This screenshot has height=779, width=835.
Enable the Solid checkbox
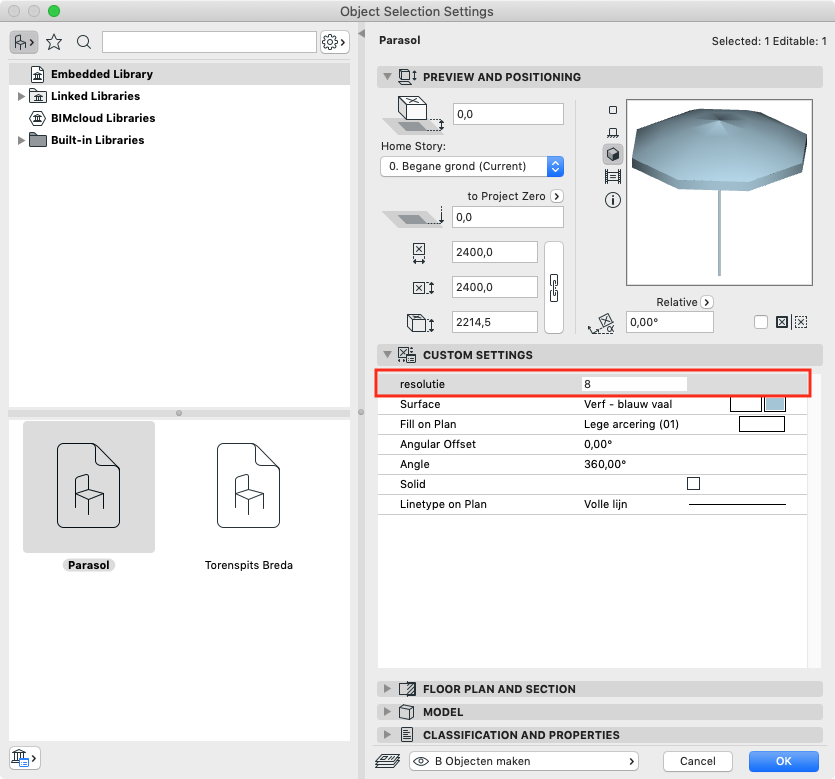pyautogui.click(x=693, y=483)
